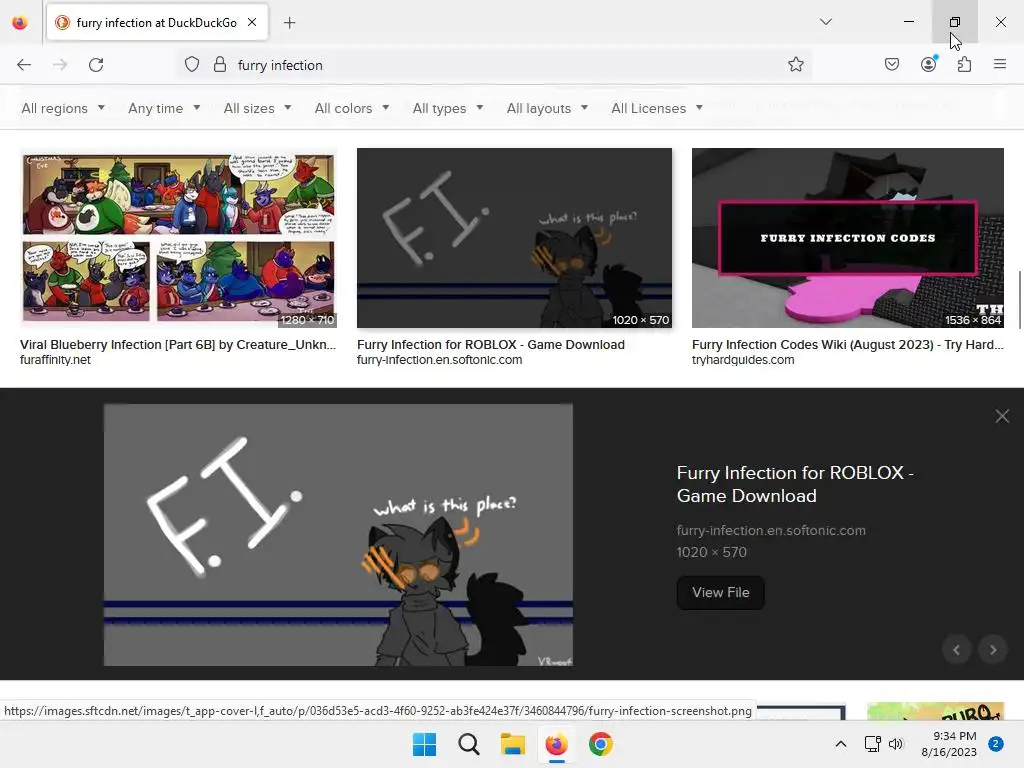
Task: Open the tracking protection shield icon
Action: [191, 65]
